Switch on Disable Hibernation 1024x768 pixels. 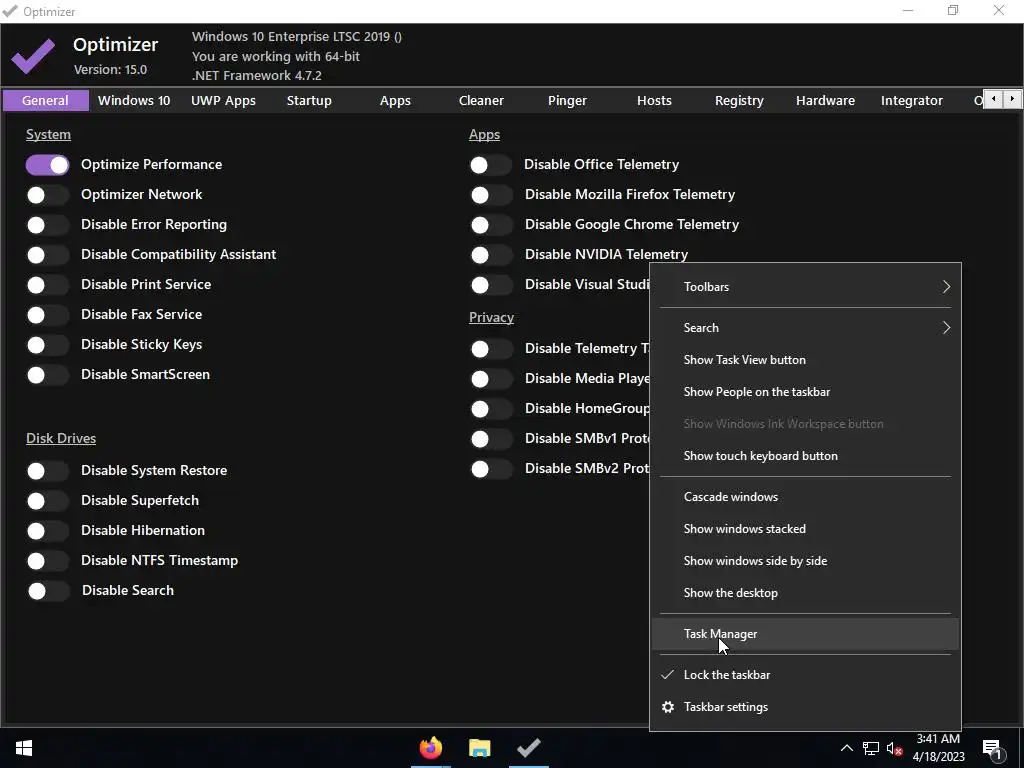(48, 531)
